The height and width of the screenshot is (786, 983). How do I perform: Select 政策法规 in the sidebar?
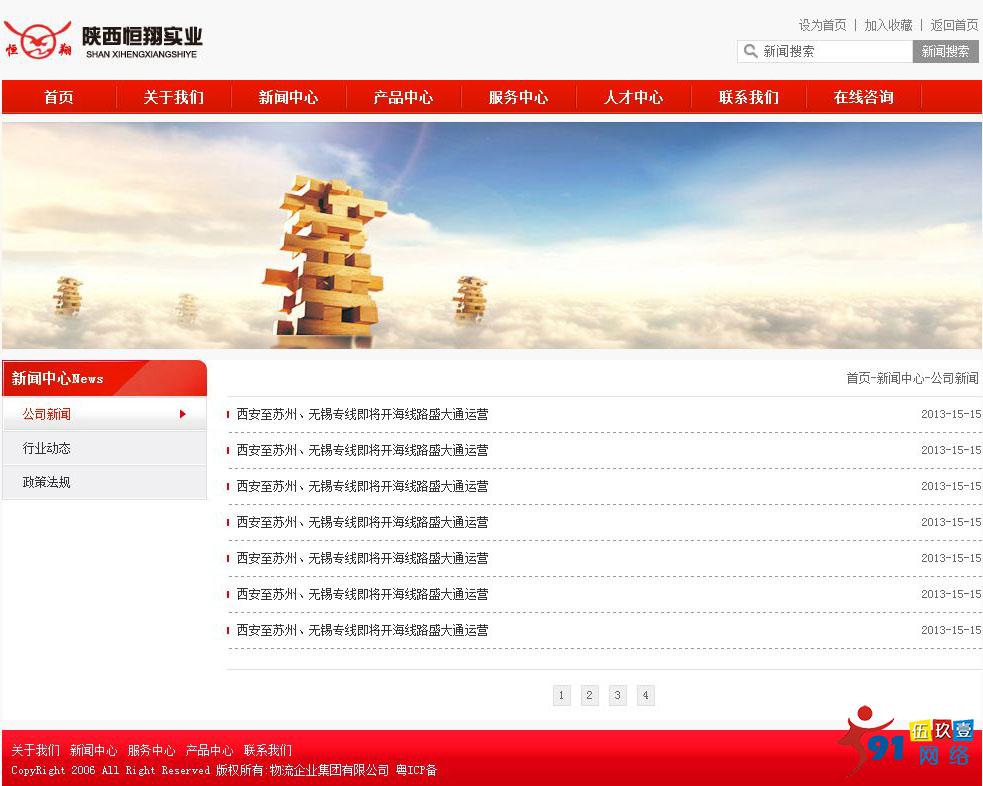46,483
